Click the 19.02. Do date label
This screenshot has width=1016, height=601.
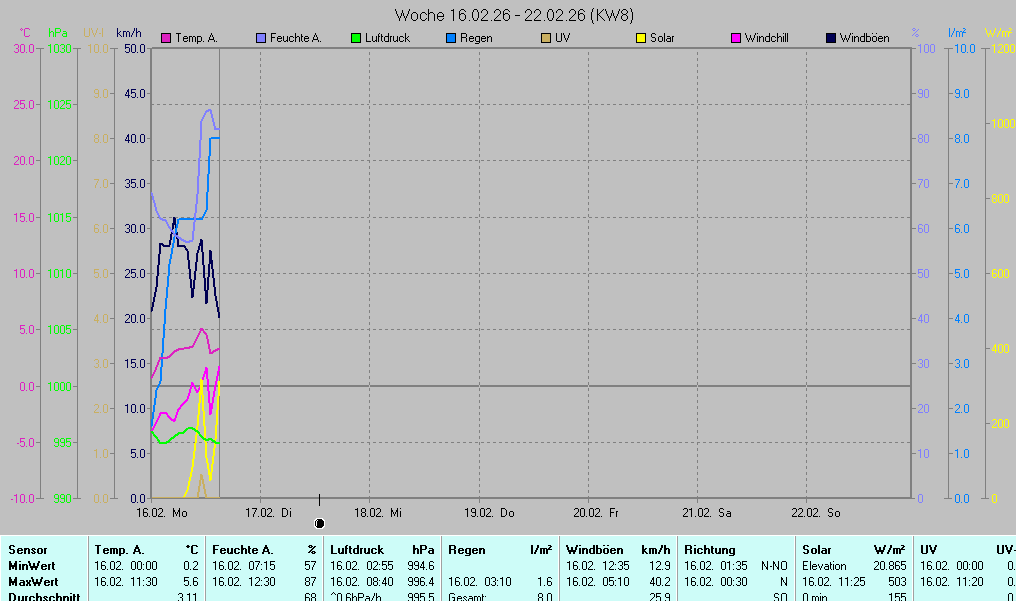(x=490, y=513)
